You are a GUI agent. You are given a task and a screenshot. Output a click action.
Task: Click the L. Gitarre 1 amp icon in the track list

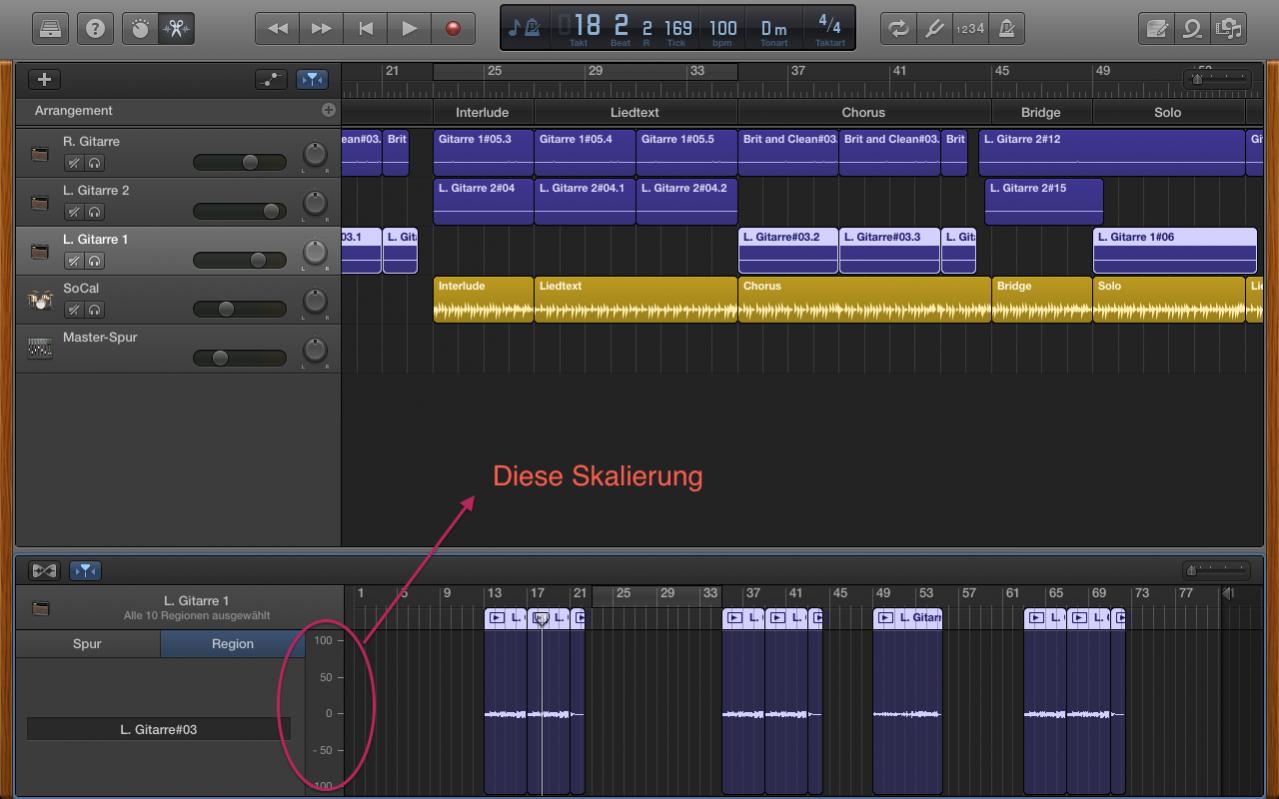point(40,252)
